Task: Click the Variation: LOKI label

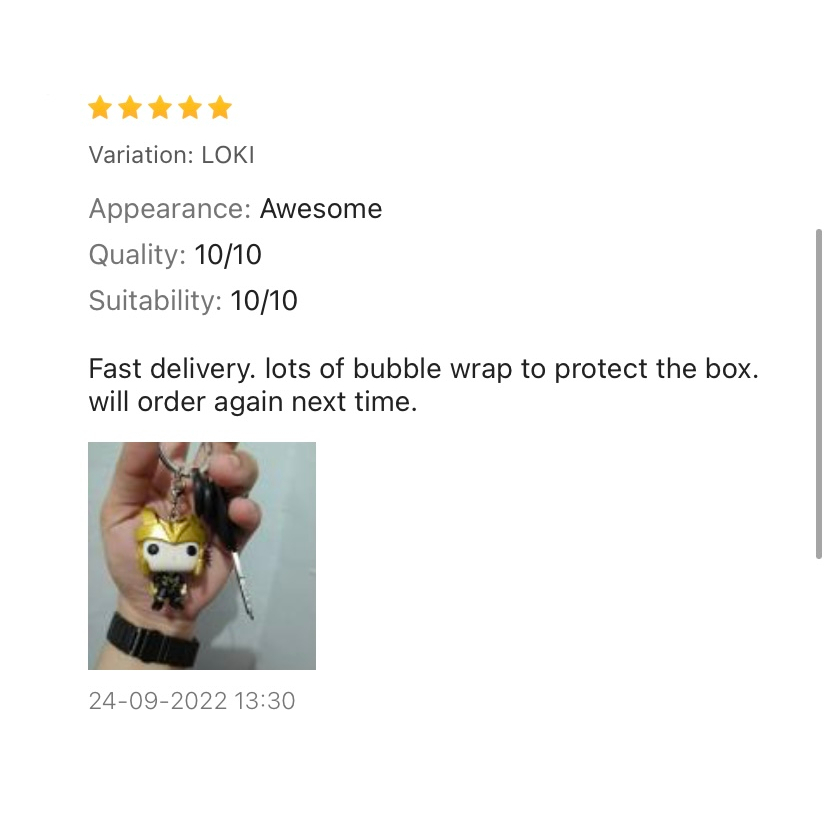Action: point(172,155)
